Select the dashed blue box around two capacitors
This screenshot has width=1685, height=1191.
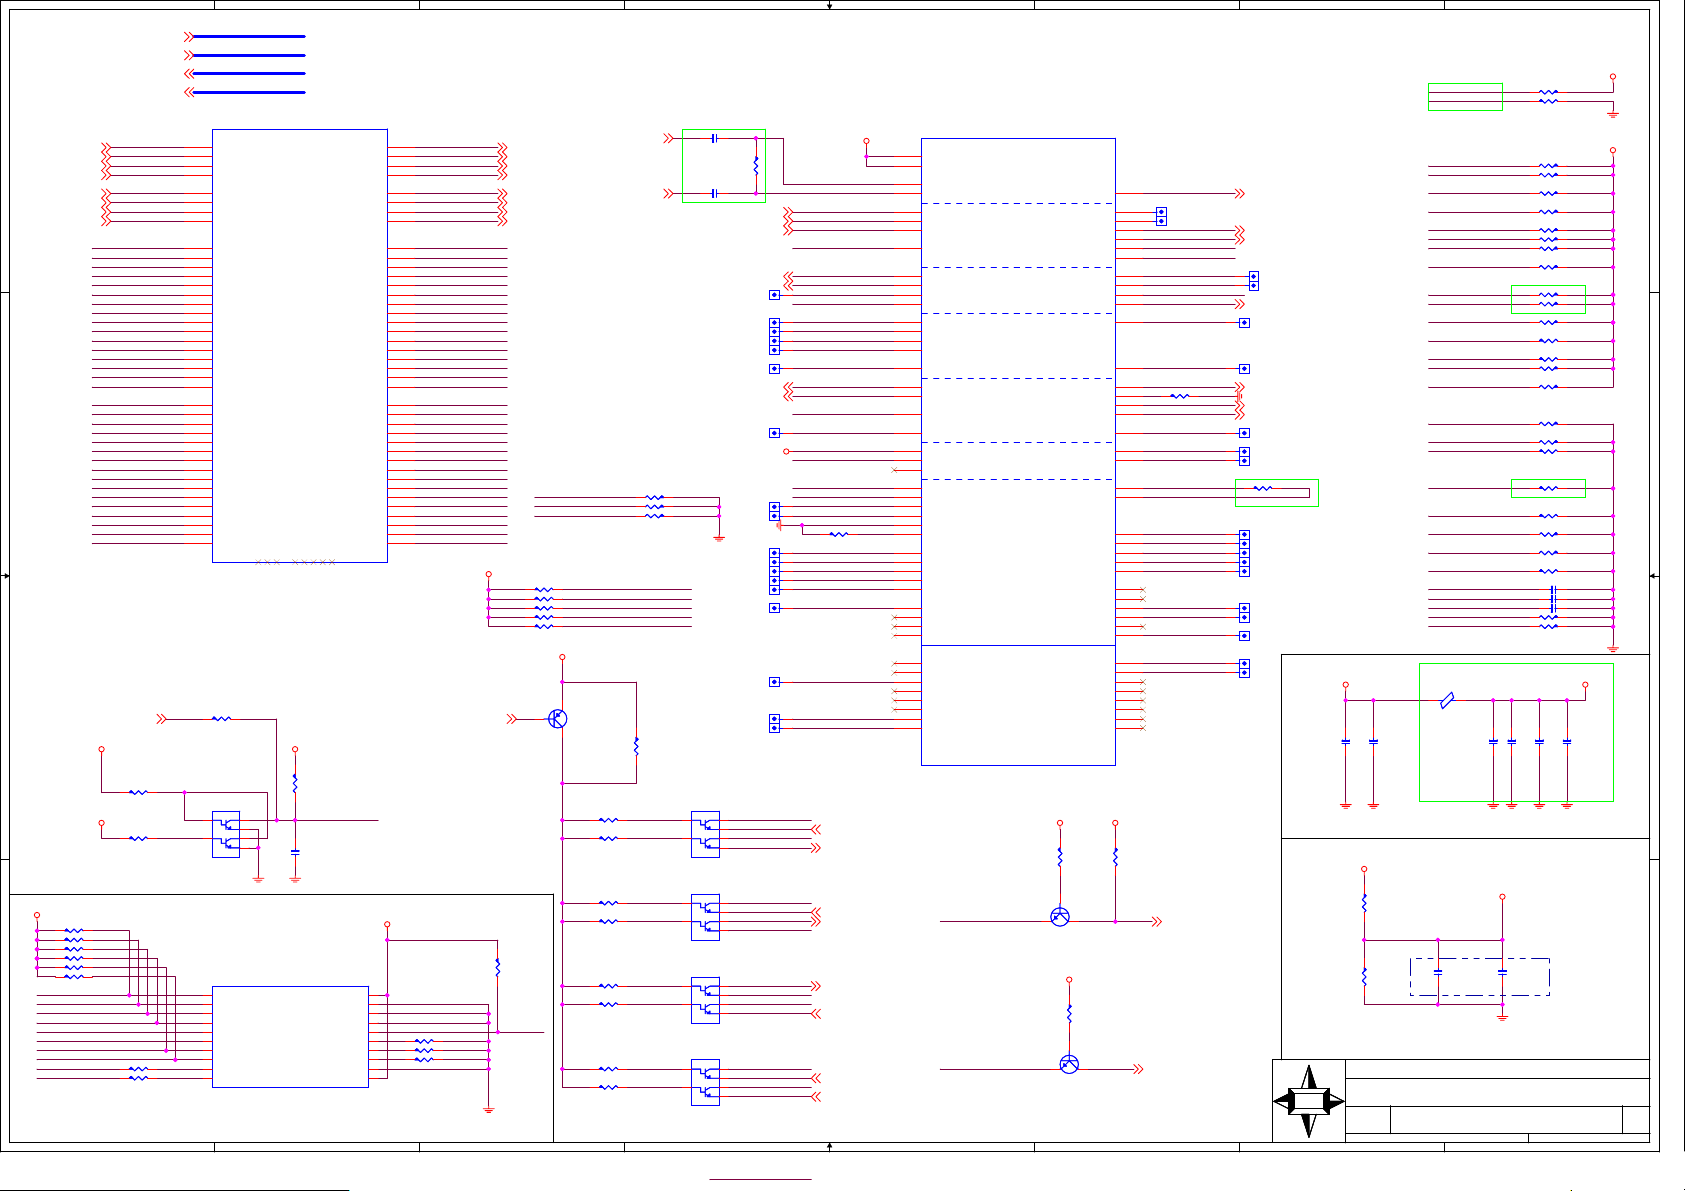click(1480, 977)
